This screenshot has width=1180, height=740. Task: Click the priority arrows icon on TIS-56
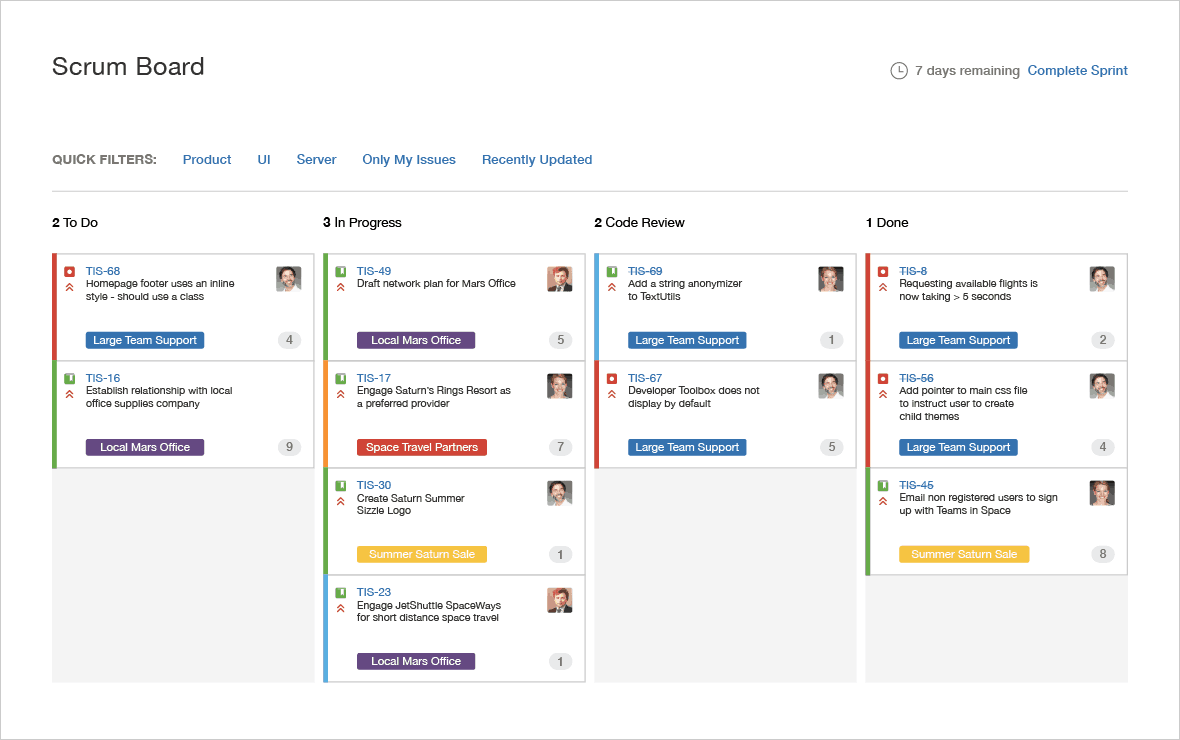tap(883, 394)
